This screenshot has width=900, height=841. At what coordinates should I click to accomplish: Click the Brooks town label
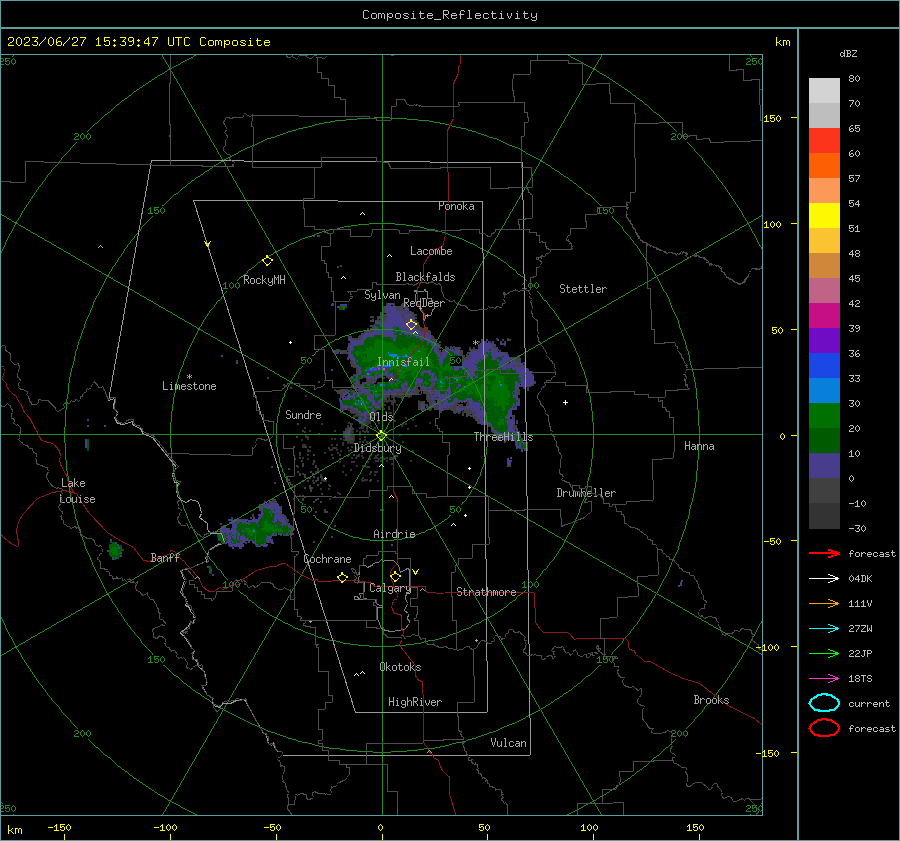click(711, 700)
